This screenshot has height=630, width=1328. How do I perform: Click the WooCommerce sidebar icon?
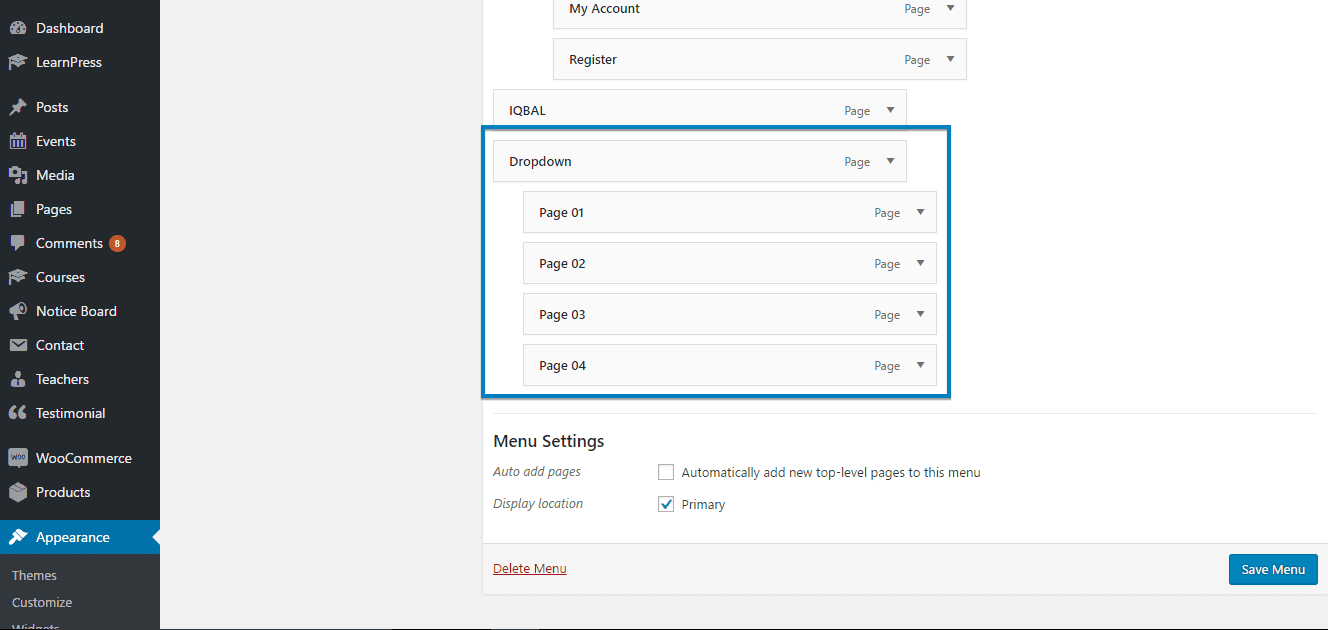click(x=20, y=457)
